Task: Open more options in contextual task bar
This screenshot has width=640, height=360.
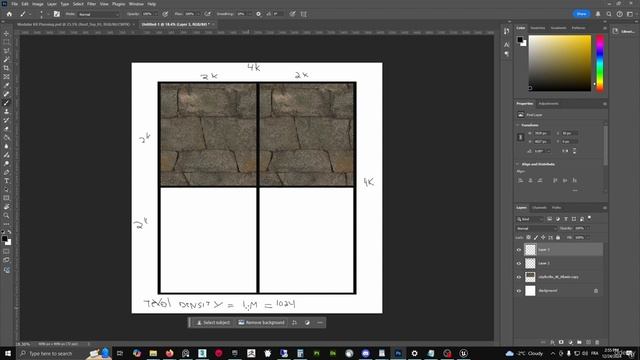Action: (320, 323)
